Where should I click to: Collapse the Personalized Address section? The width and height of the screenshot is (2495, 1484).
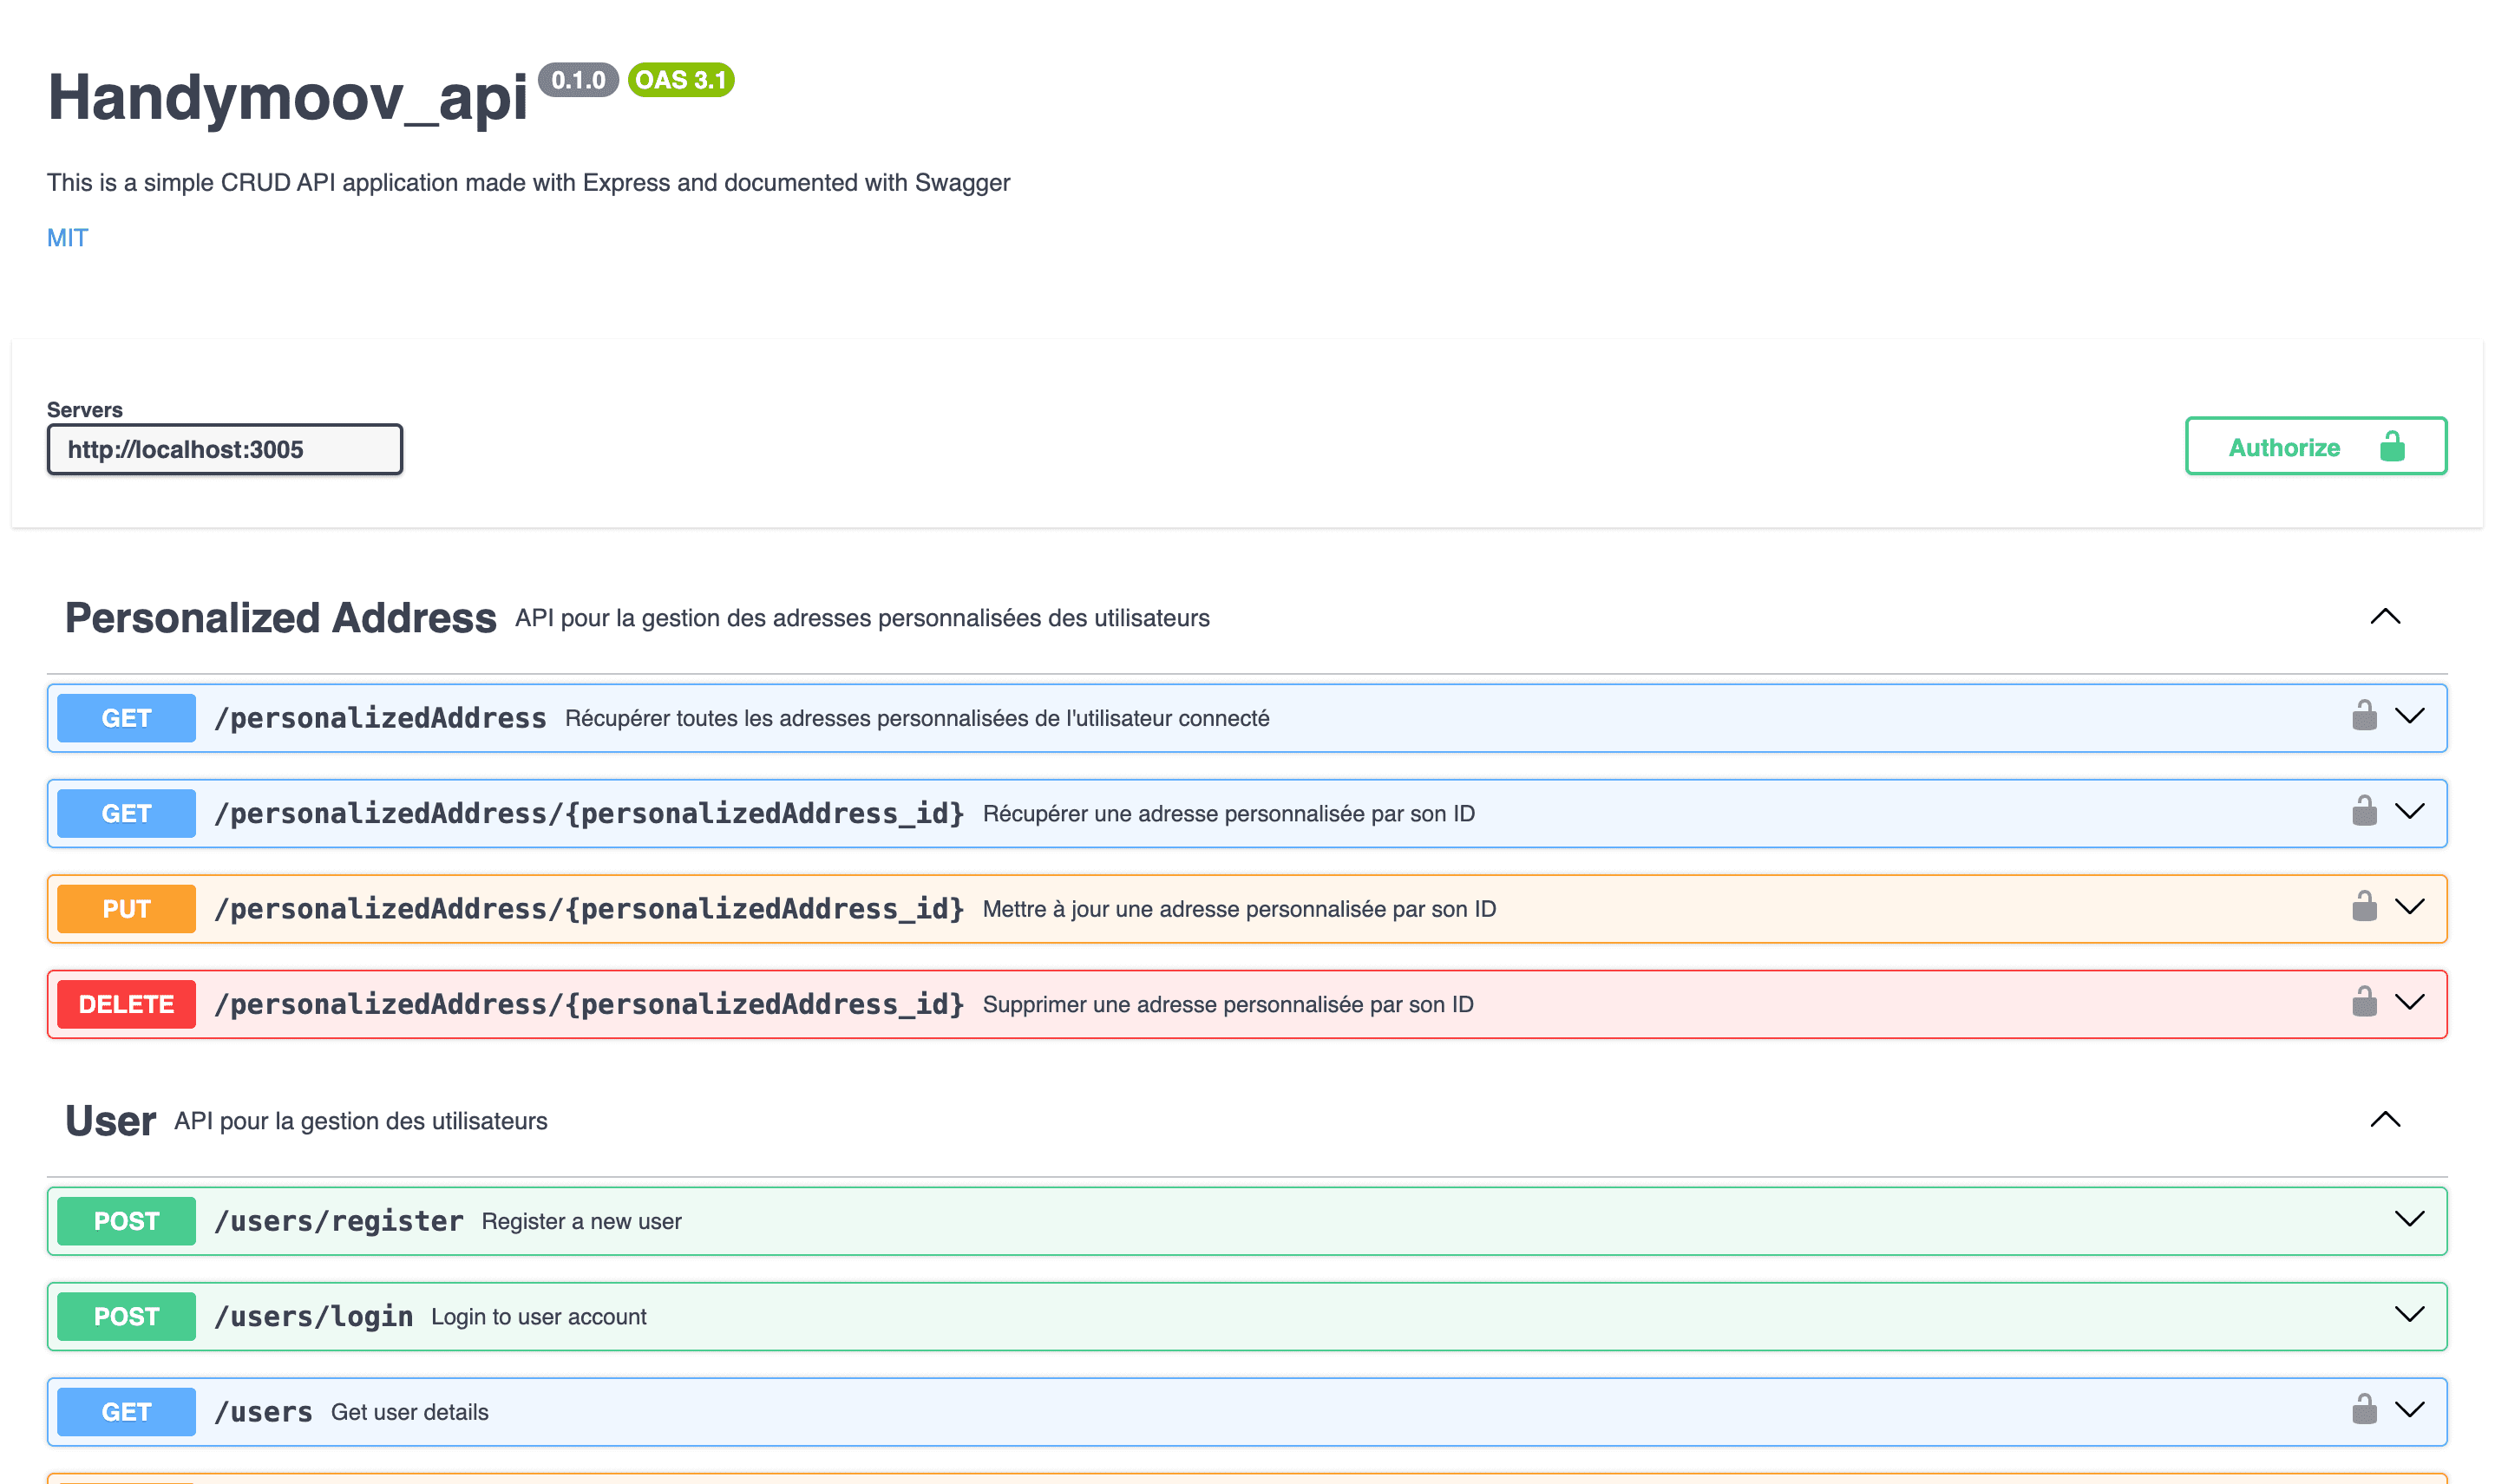tap(2385, 617)
